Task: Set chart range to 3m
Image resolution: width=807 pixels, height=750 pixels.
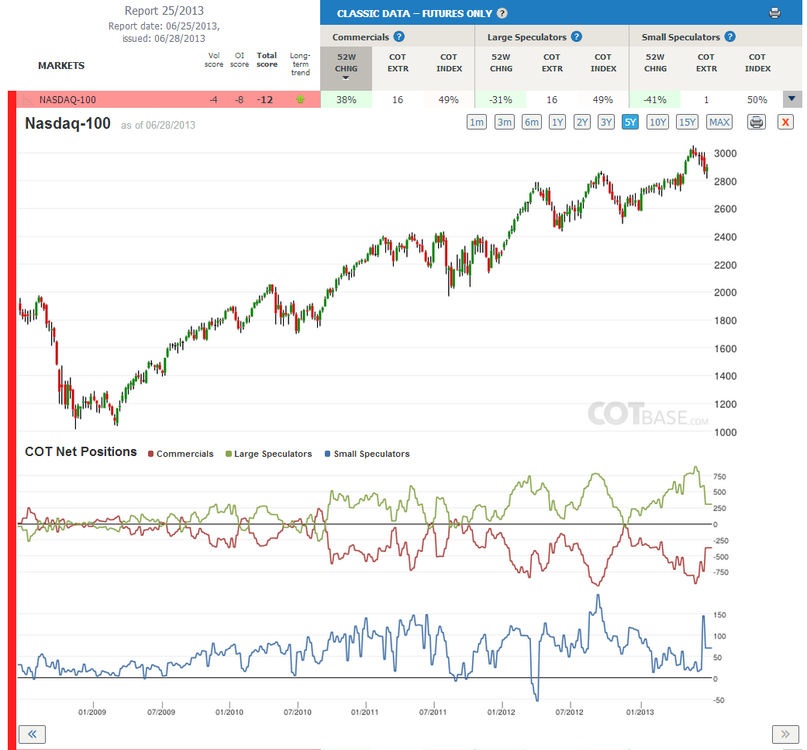Action: [504, 122]
